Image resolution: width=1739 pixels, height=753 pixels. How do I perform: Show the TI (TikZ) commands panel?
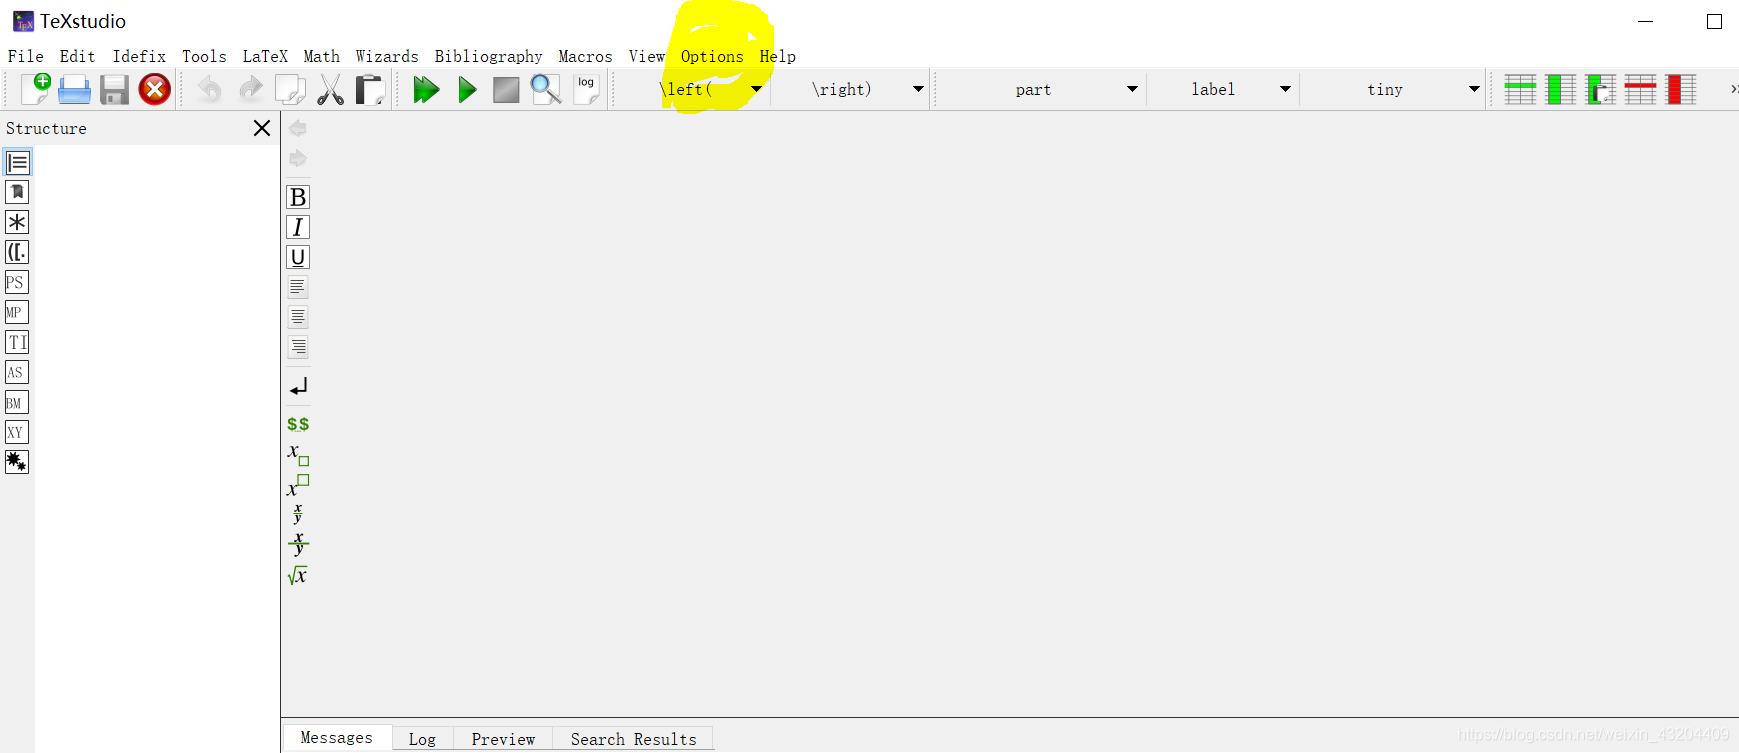point(17,342)
